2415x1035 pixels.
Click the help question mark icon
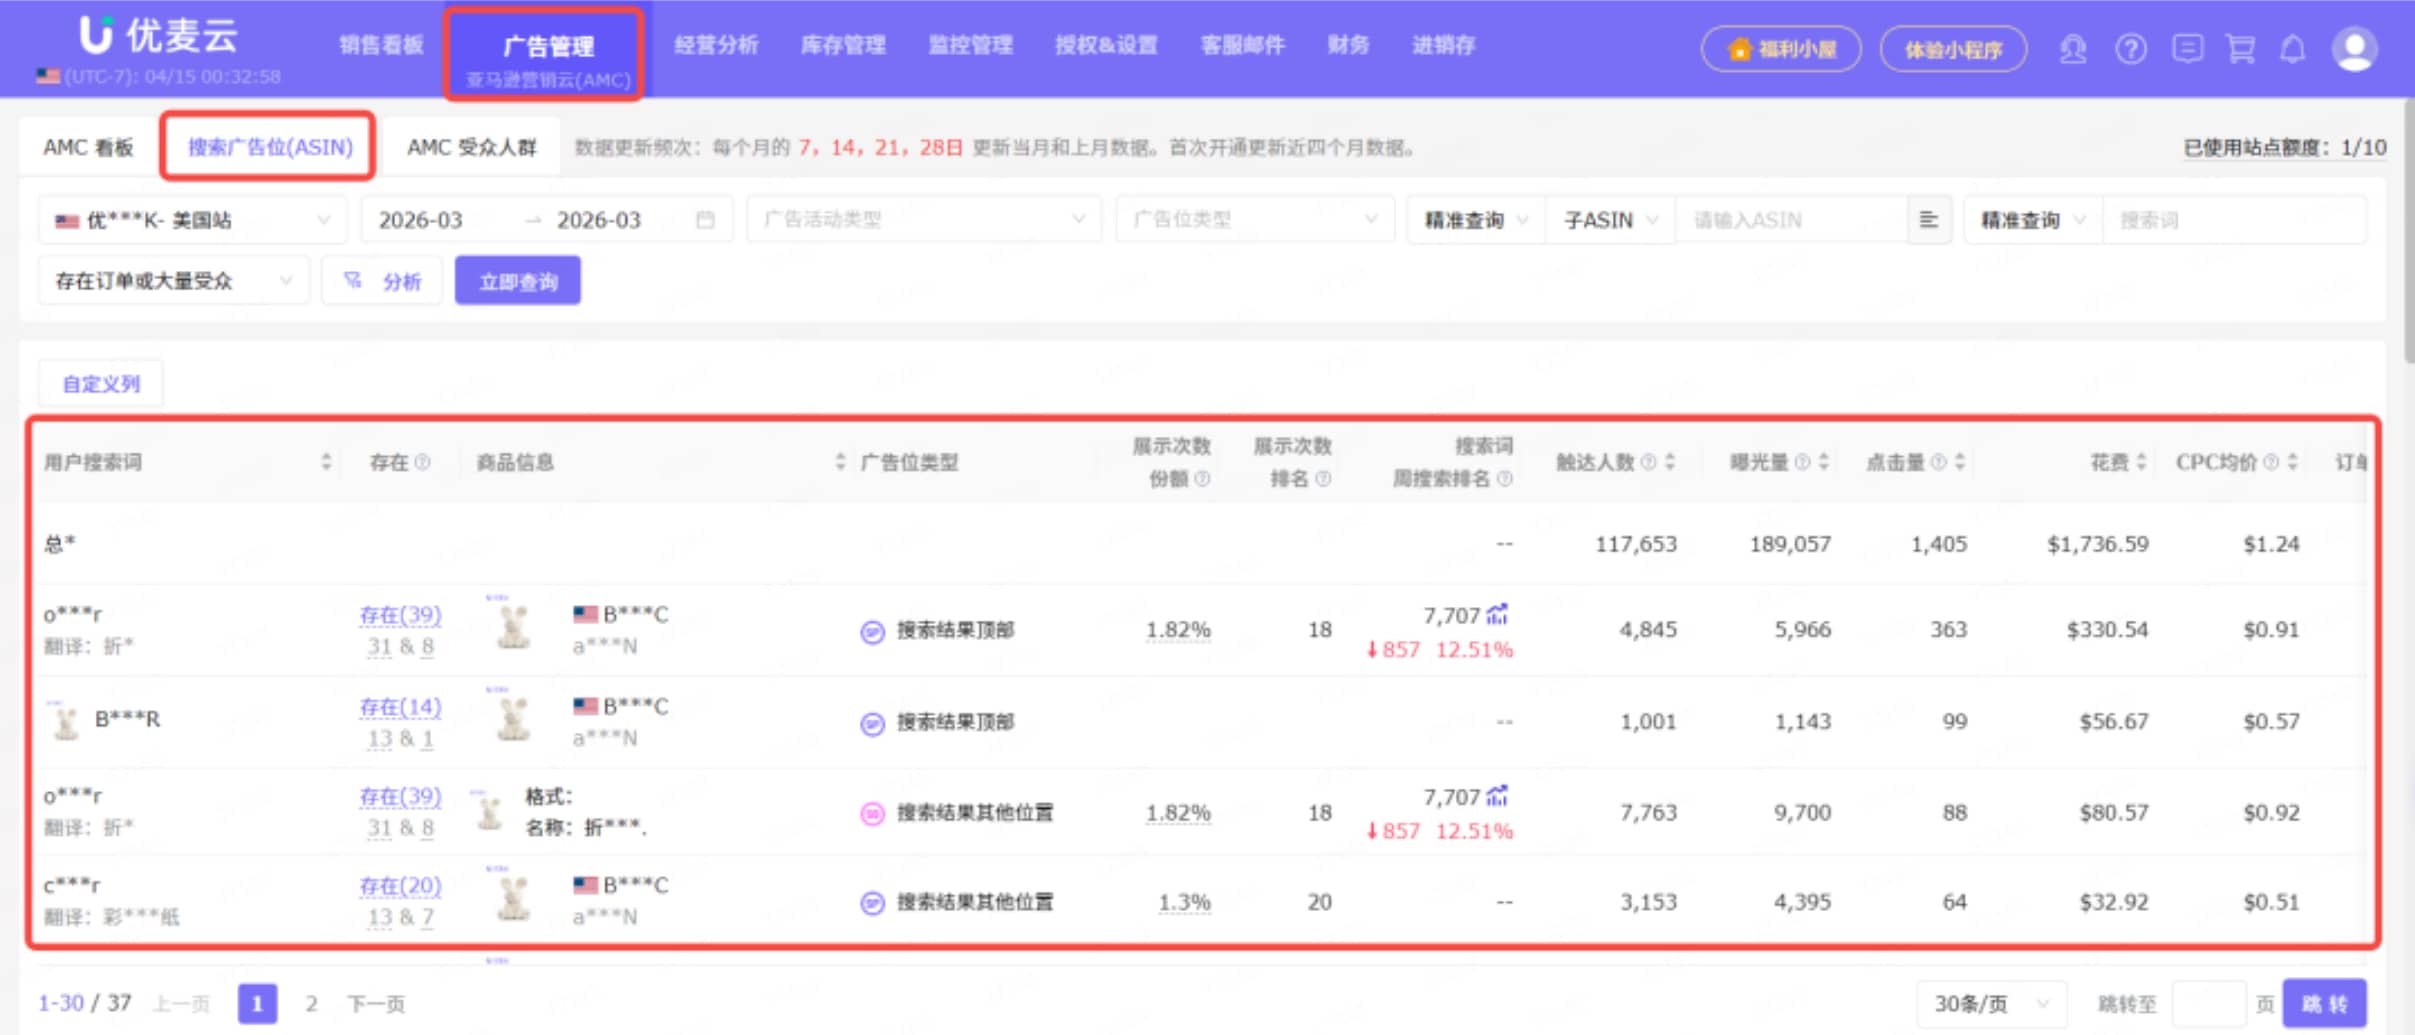(x=2131, y=48)
